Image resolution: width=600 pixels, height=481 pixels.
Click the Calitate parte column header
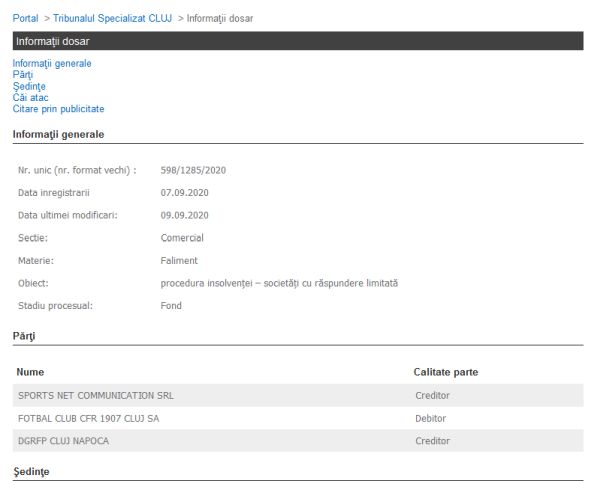tap(446, 372)
